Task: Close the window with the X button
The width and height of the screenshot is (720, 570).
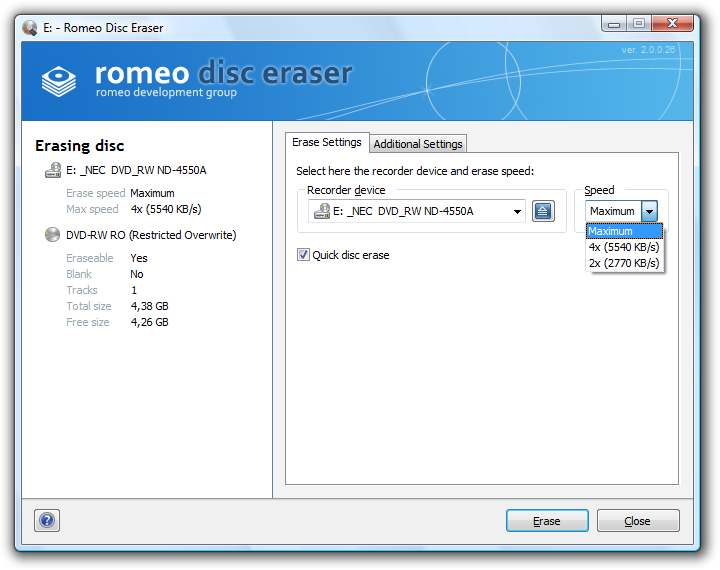Action: (x=672, y=23)
